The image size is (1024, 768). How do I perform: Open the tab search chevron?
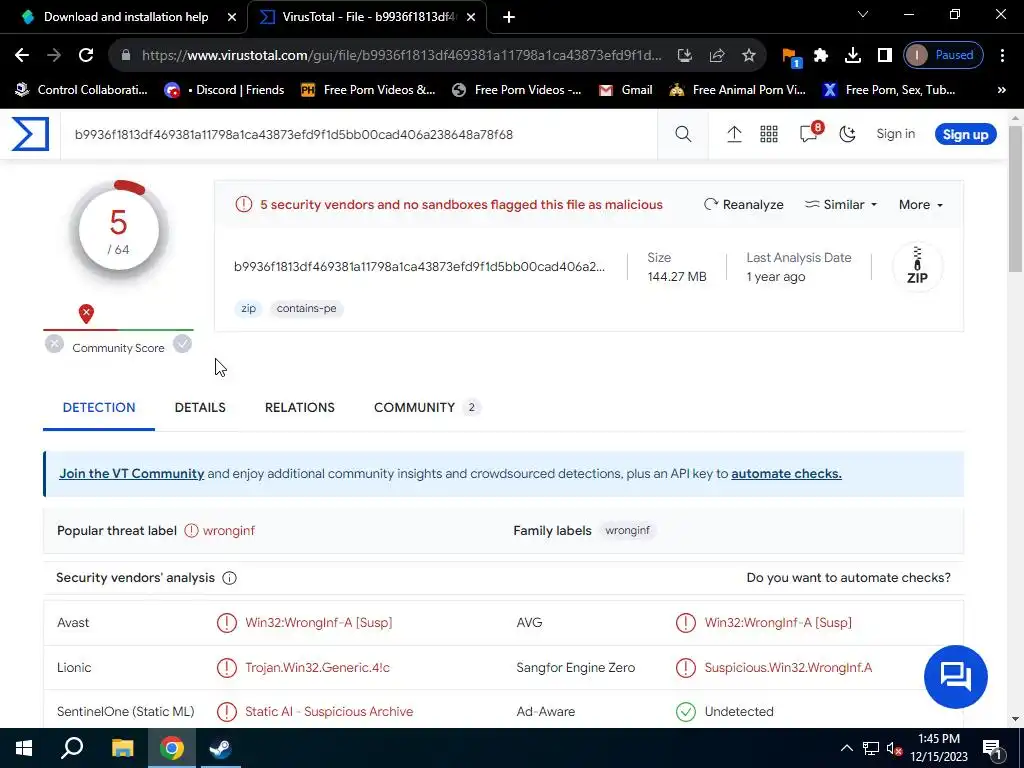pos(863,14)
